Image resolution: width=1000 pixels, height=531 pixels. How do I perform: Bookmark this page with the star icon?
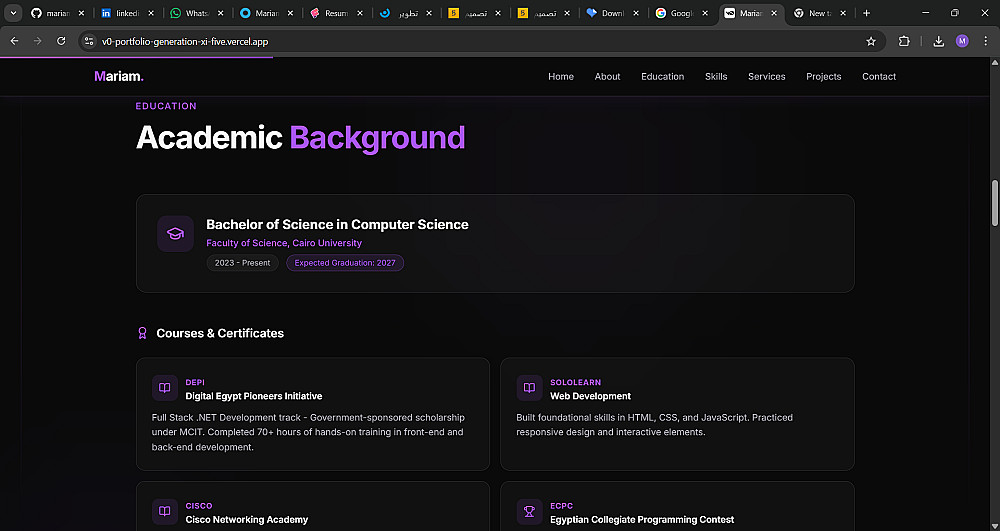871,41
